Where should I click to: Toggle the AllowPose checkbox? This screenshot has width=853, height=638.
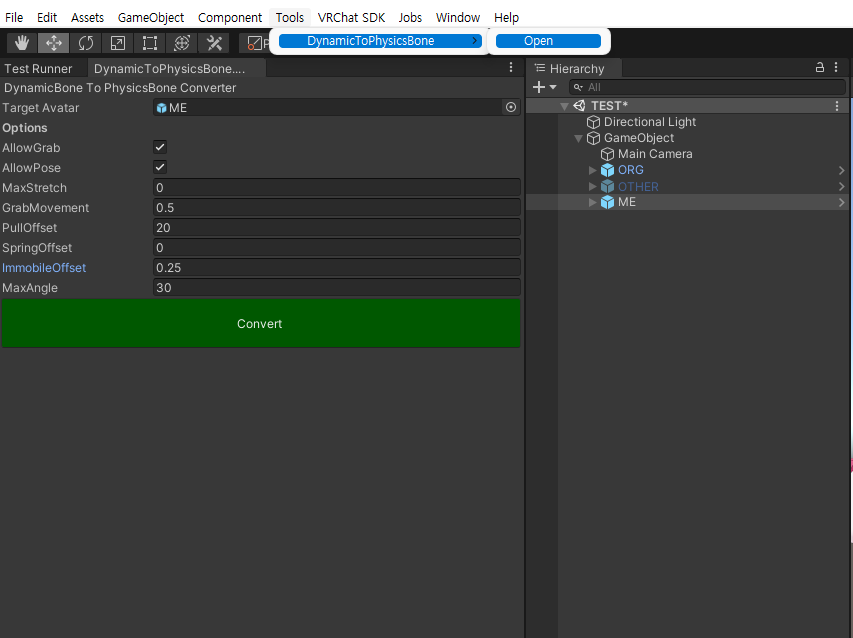click(160, 167)
